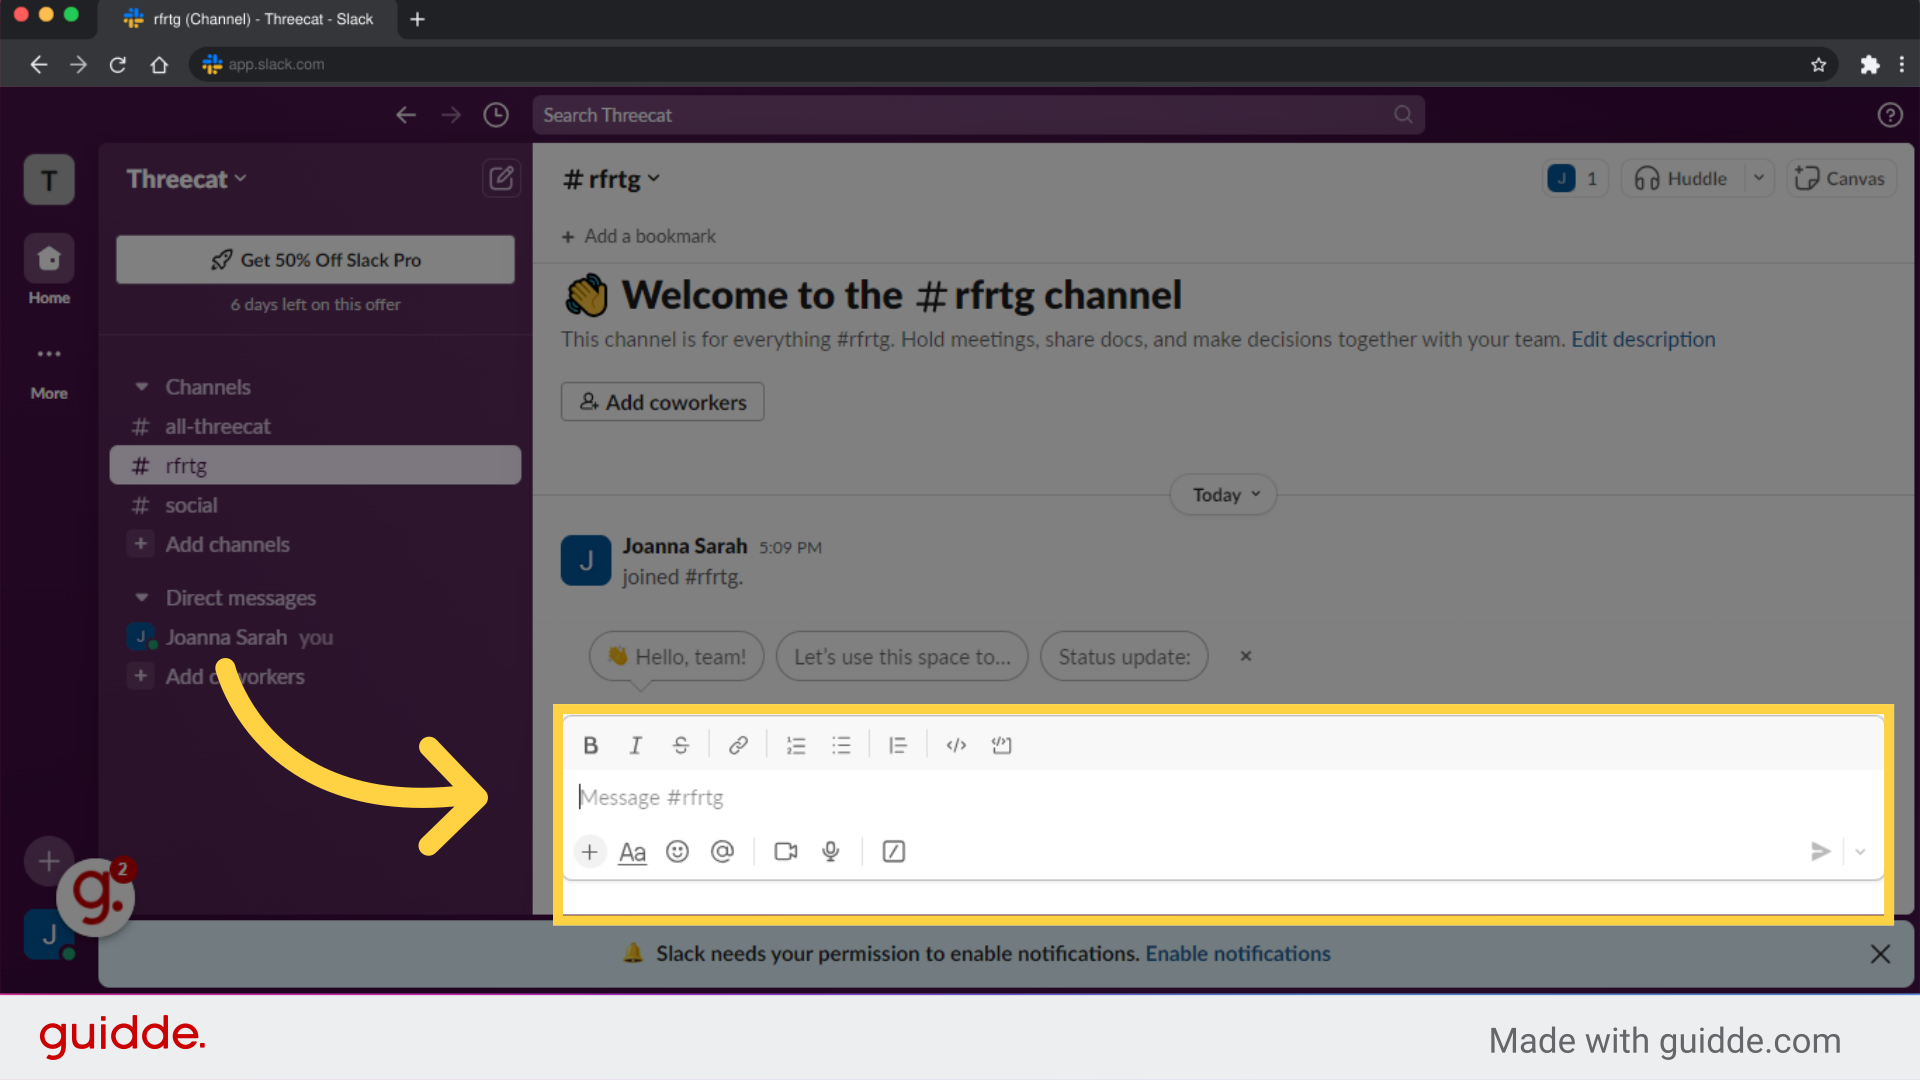Toggle the code block formatting
Viewport: 1920px width, 1080px height.
[1001, 744]
